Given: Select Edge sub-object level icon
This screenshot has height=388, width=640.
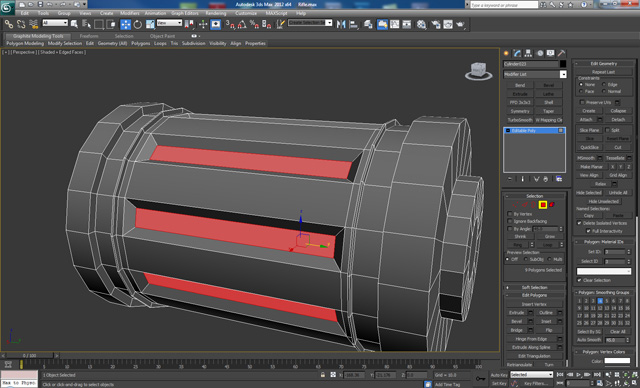Looking at the screenshot, I should [x=524, y=205].
